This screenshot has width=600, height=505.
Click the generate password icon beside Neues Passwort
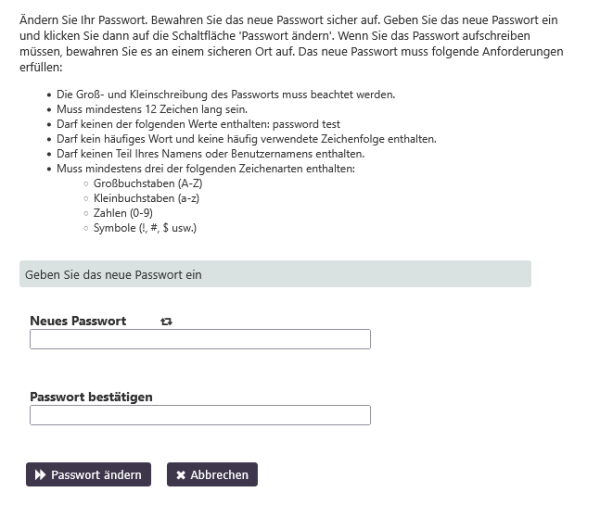tap(166, 322)
